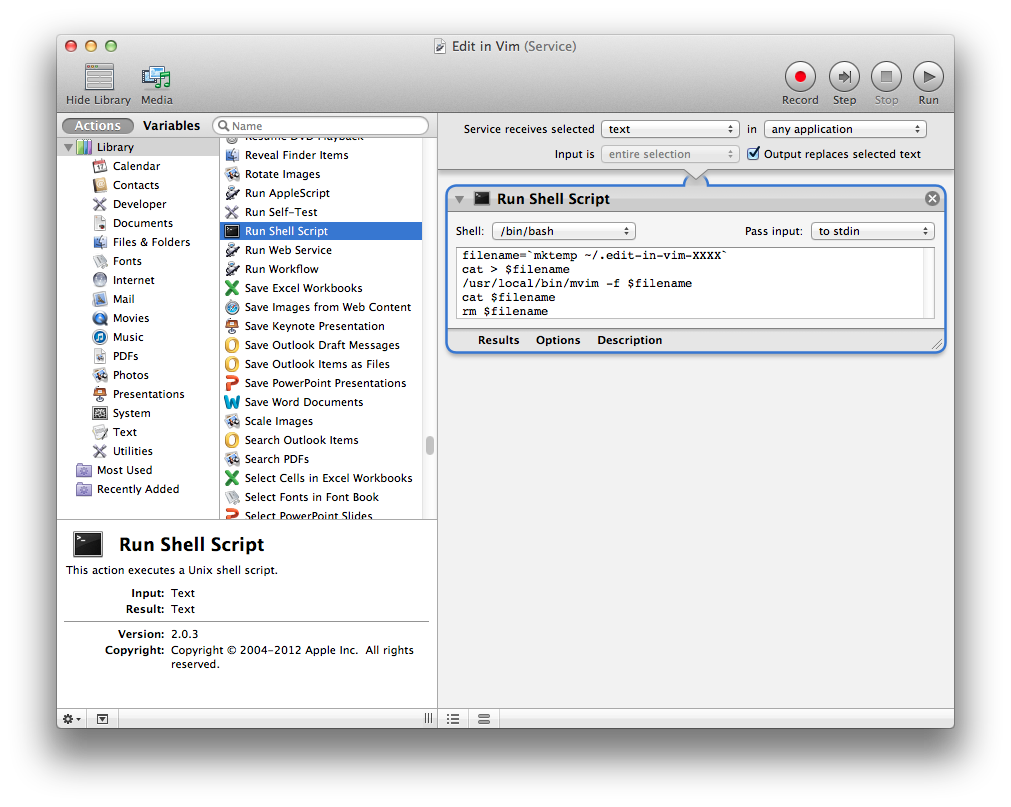Show the workflow log list view icon
The height and width of the screenshot is (807, 1011).
click(x=453, y=718)
